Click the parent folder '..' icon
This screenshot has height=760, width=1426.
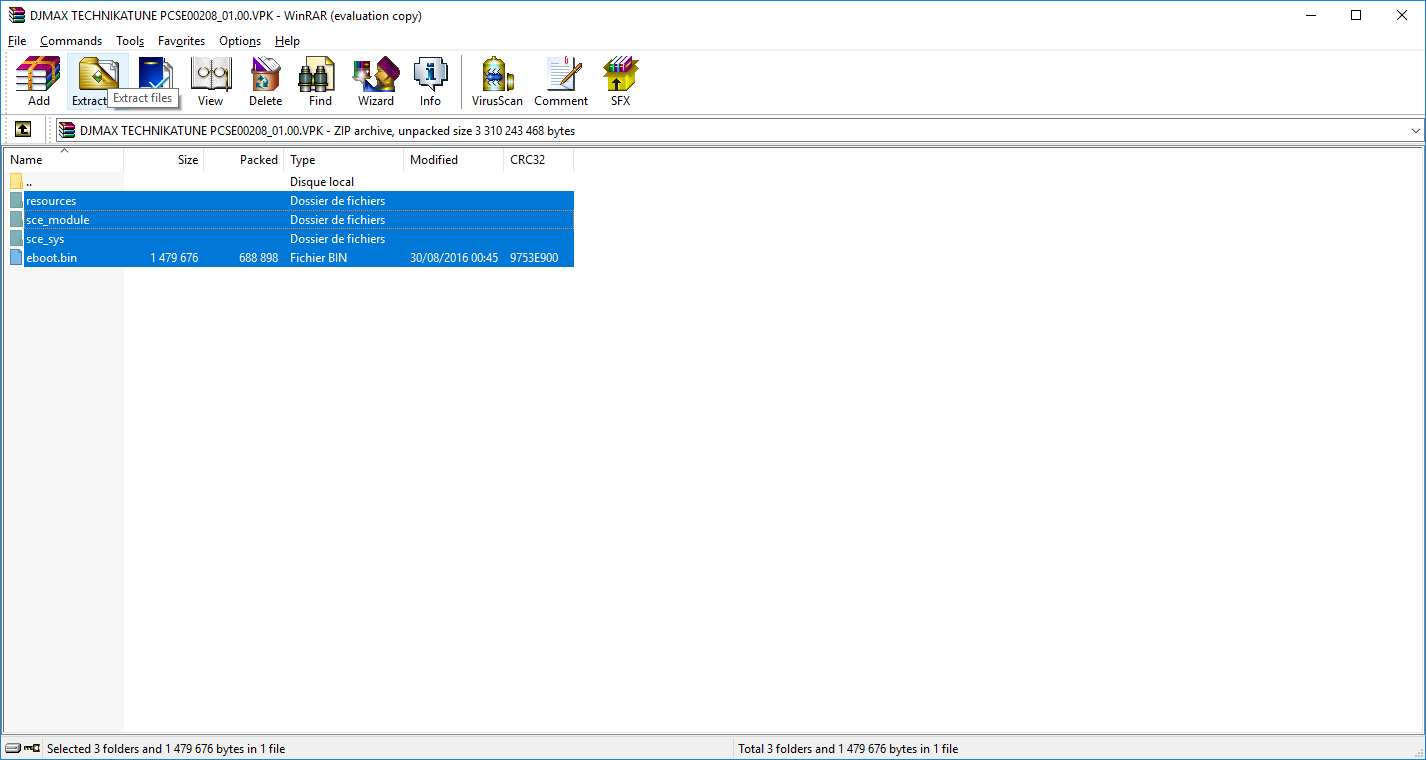point(16,182)
